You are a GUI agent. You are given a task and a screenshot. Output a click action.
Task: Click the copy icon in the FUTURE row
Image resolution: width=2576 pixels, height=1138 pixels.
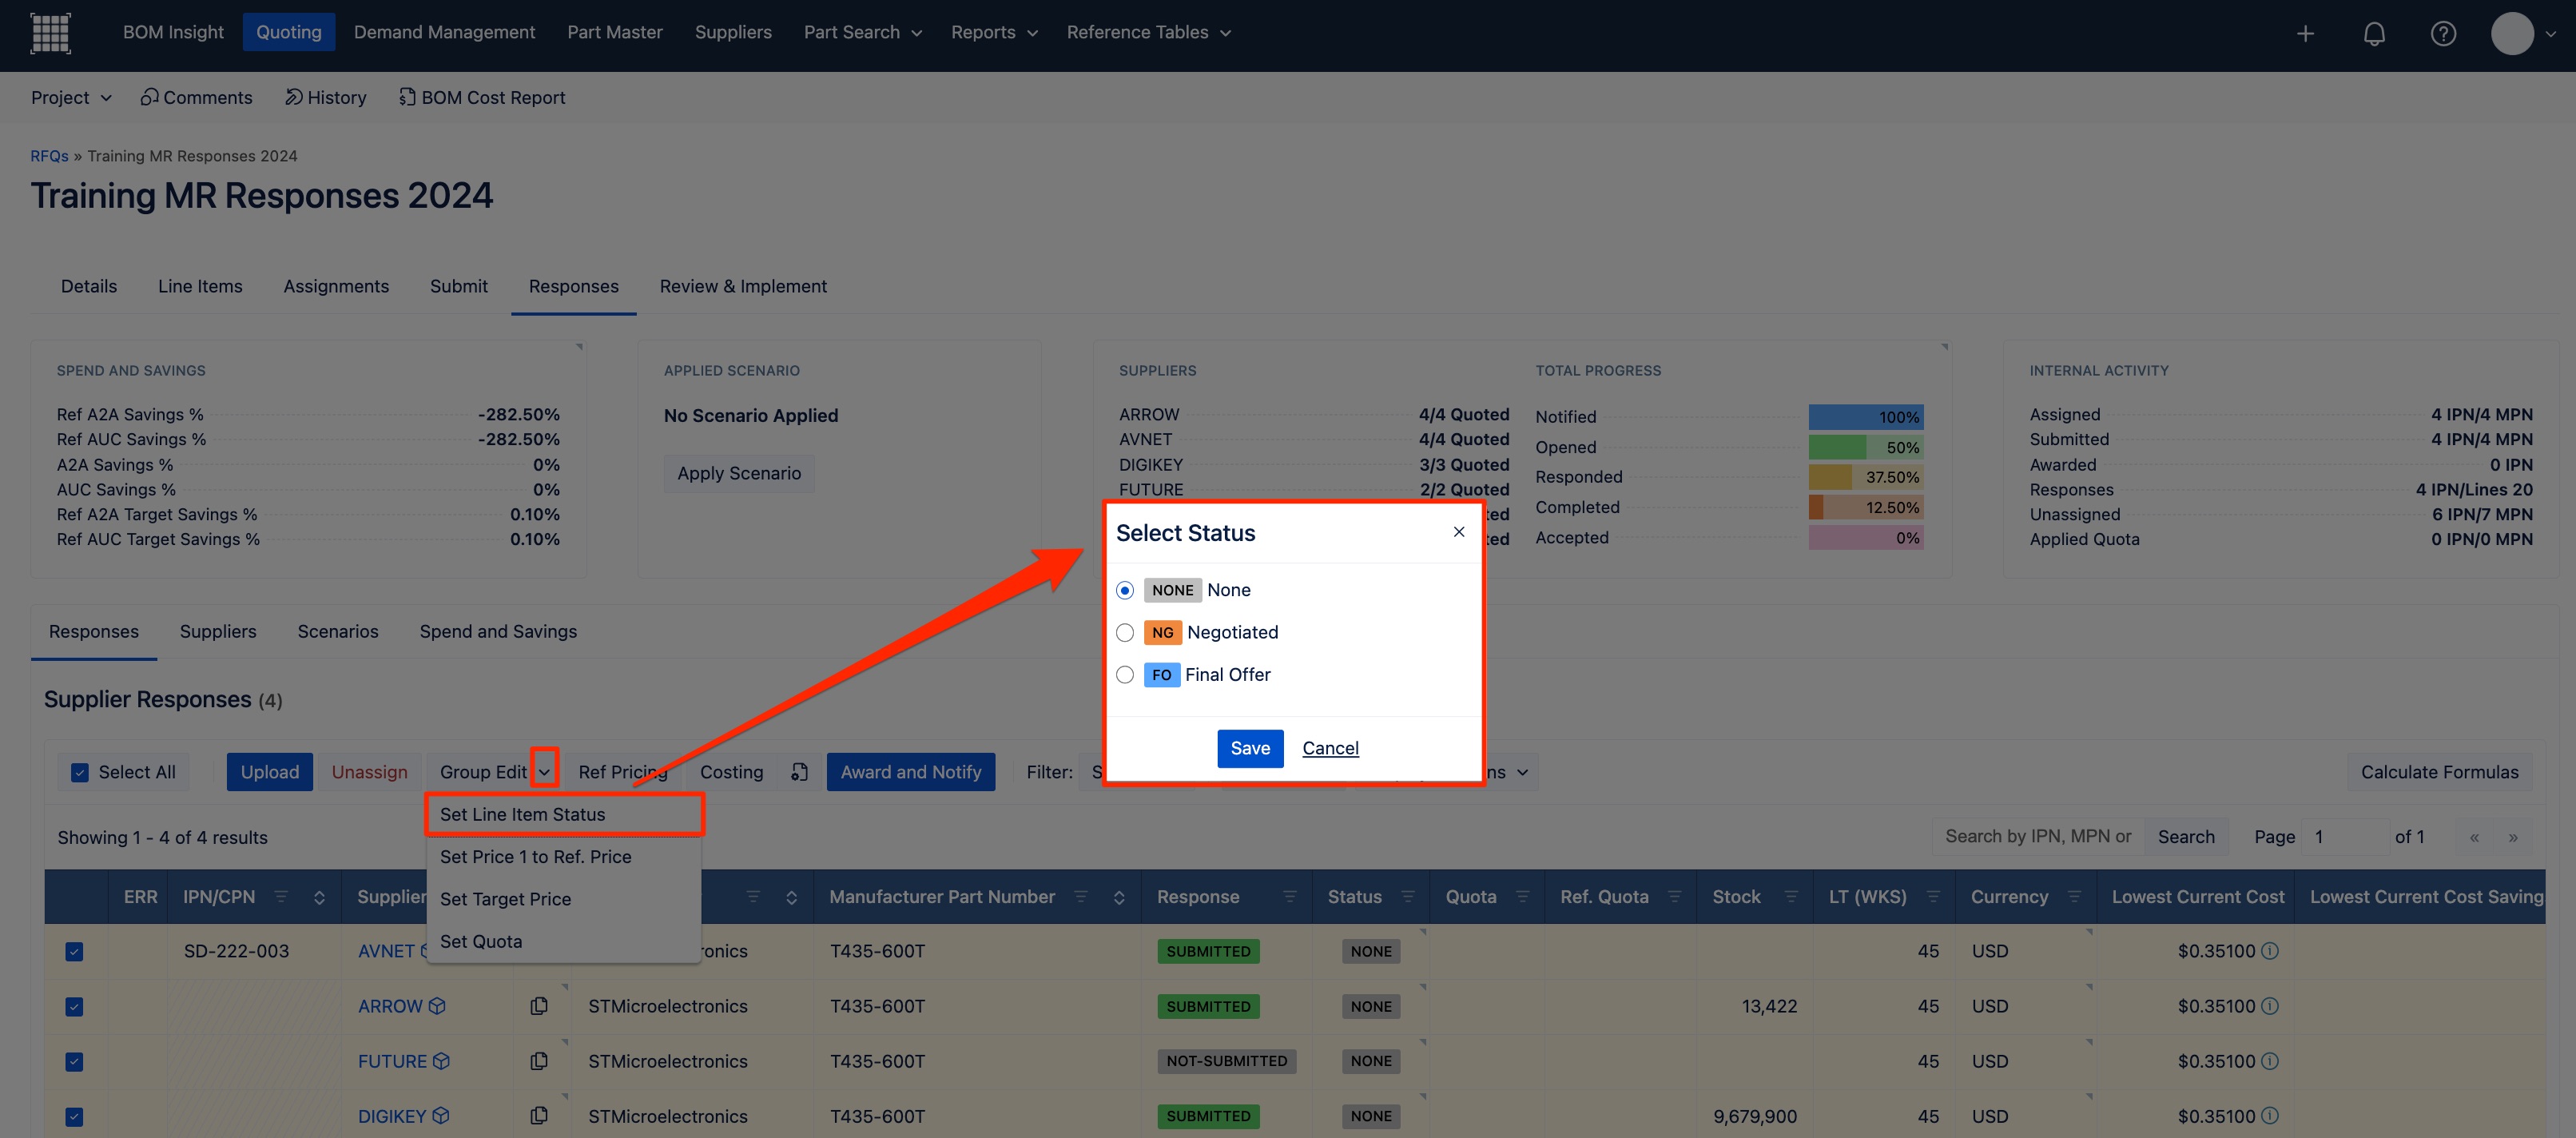(539, 1061)
